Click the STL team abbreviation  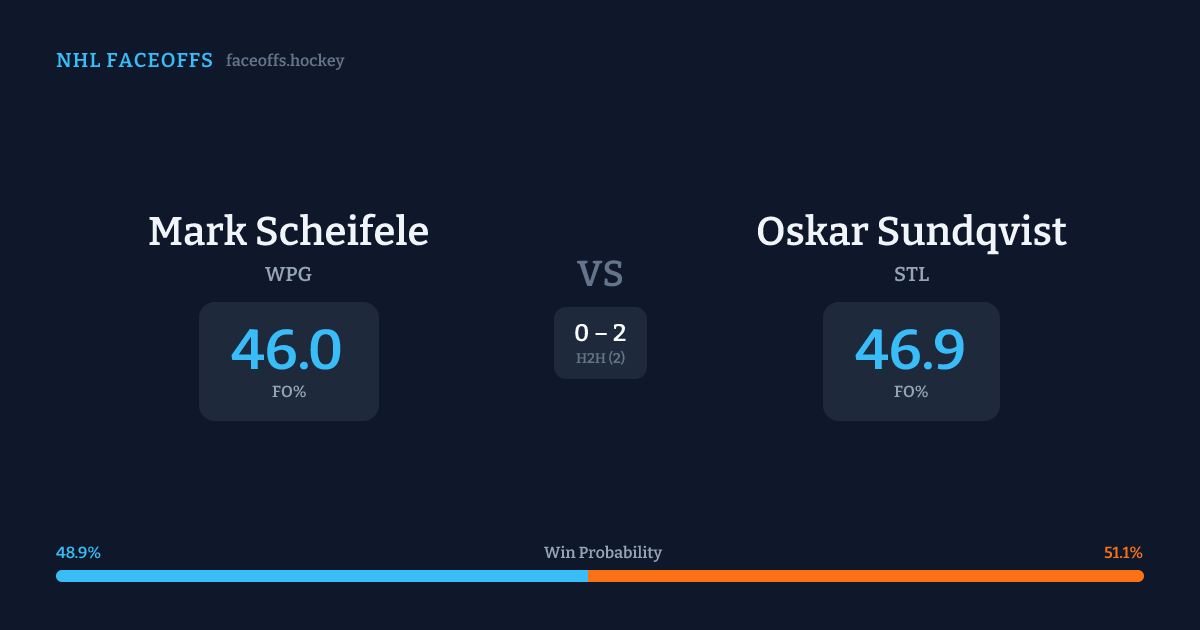911,274
